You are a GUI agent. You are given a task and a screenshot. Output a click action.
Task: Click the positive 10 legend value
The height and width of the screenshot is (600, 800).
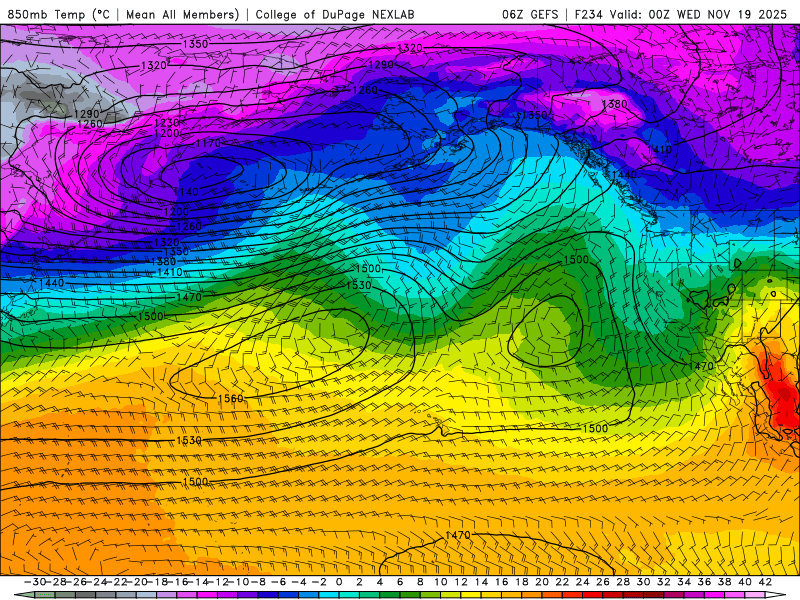[x=441, y=582]
